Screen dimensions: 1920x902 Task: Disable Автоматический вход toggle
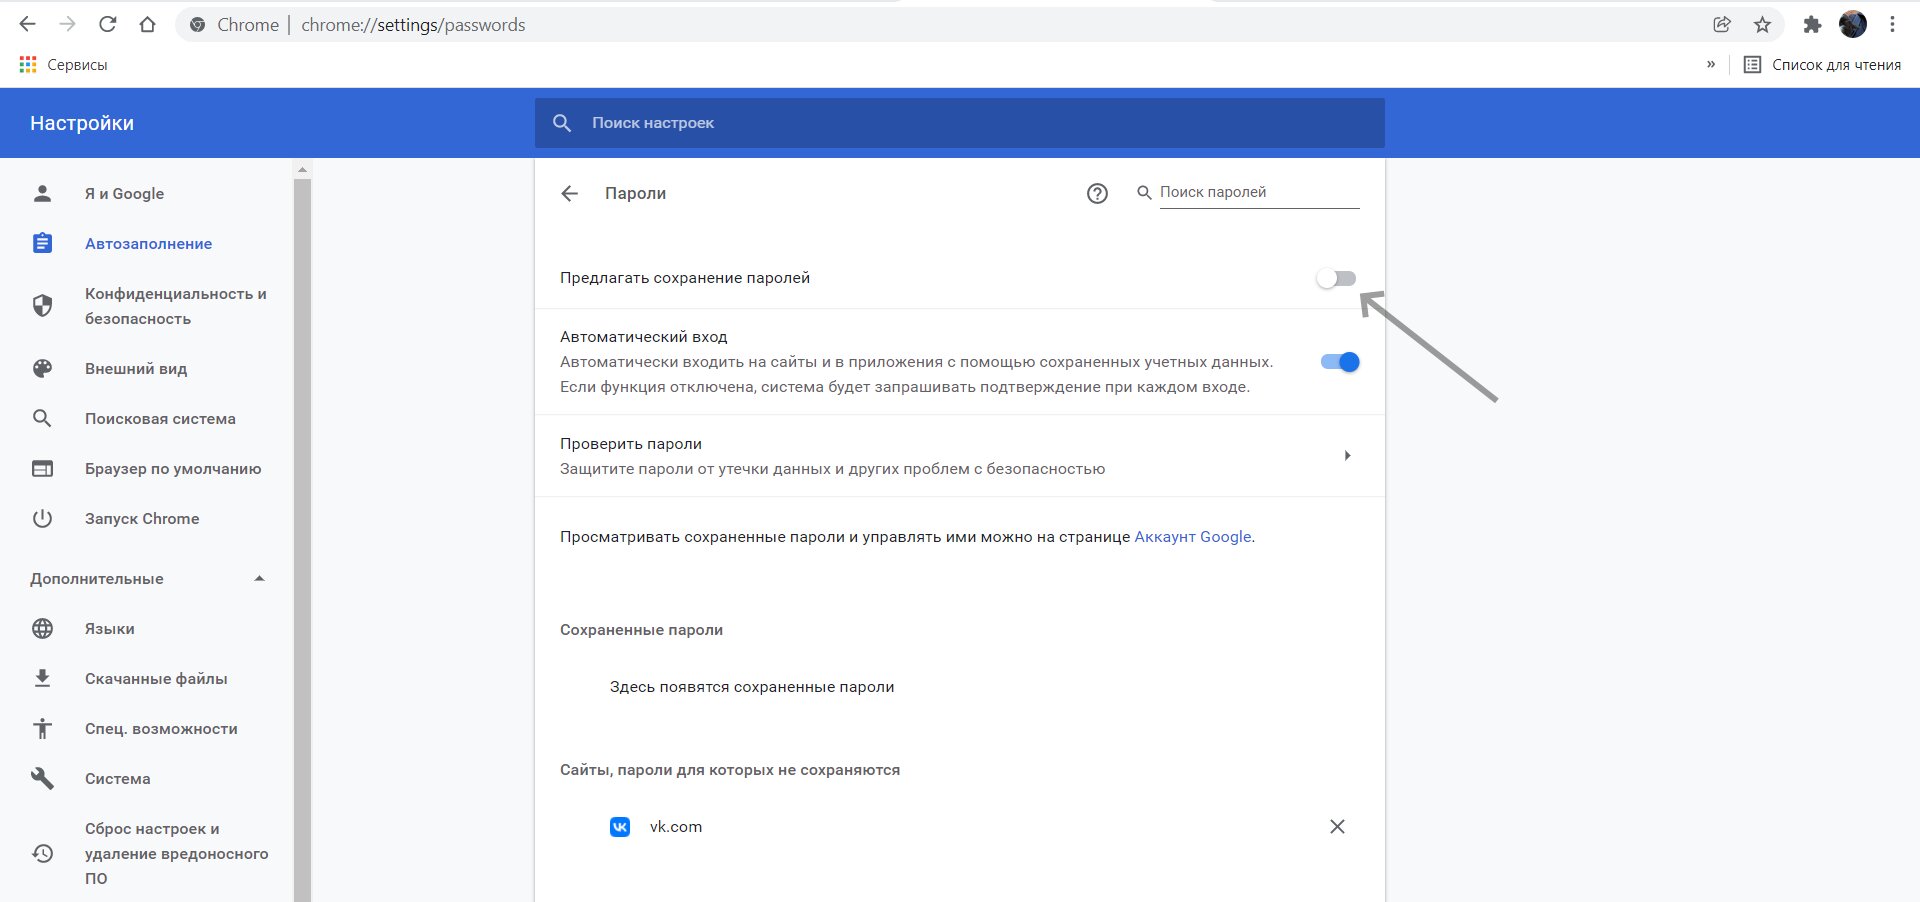coord(1340,362)
